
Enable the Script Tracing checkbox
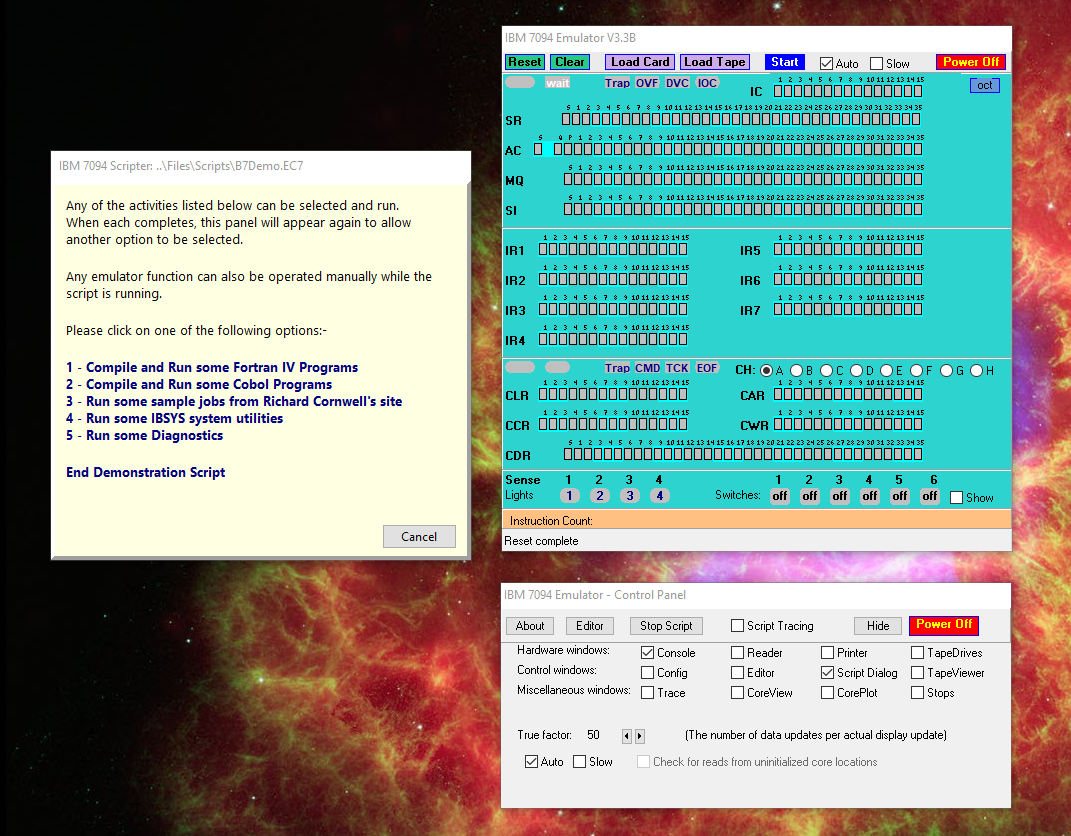tap(737, 626)
